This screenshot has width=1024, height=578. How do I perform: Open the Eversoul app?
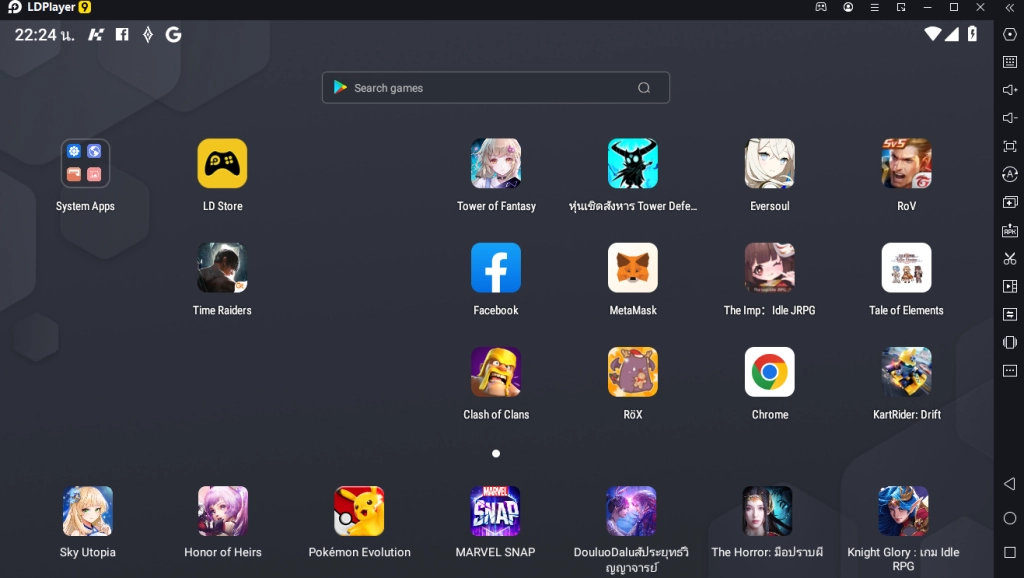(769, 163)
